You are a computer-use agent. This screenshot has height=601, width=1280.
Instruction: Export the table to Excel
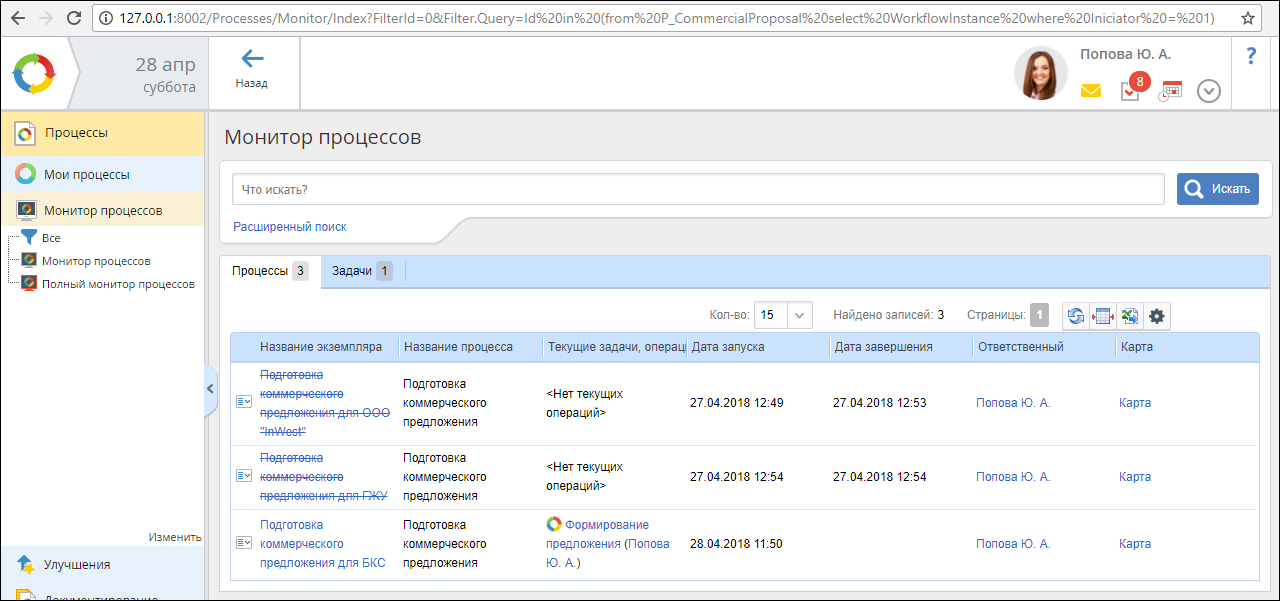1129,316
